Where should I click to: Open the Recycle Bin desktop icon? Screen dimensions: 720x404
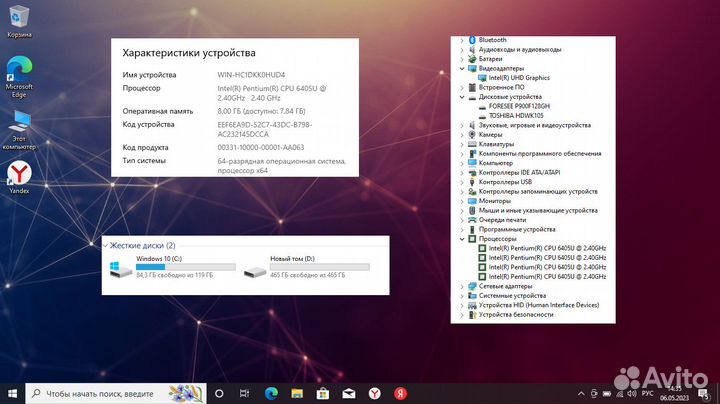pyautogui.click(x=19, y=21)
